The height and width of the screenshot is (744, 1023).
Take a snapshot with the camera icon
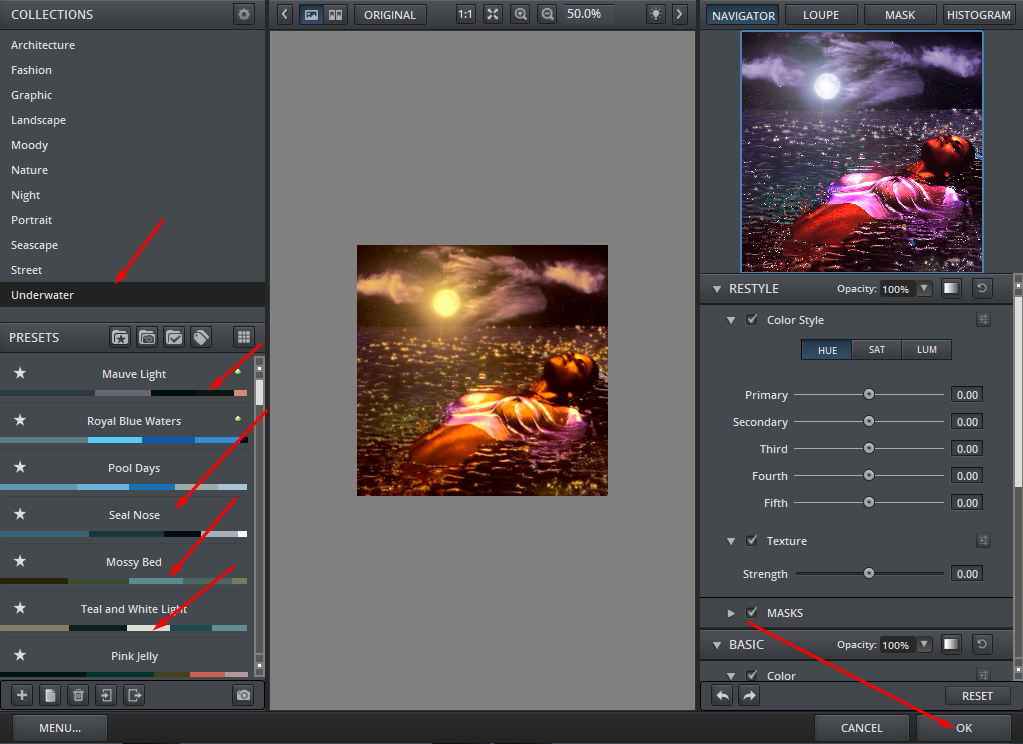click(243, 695)
